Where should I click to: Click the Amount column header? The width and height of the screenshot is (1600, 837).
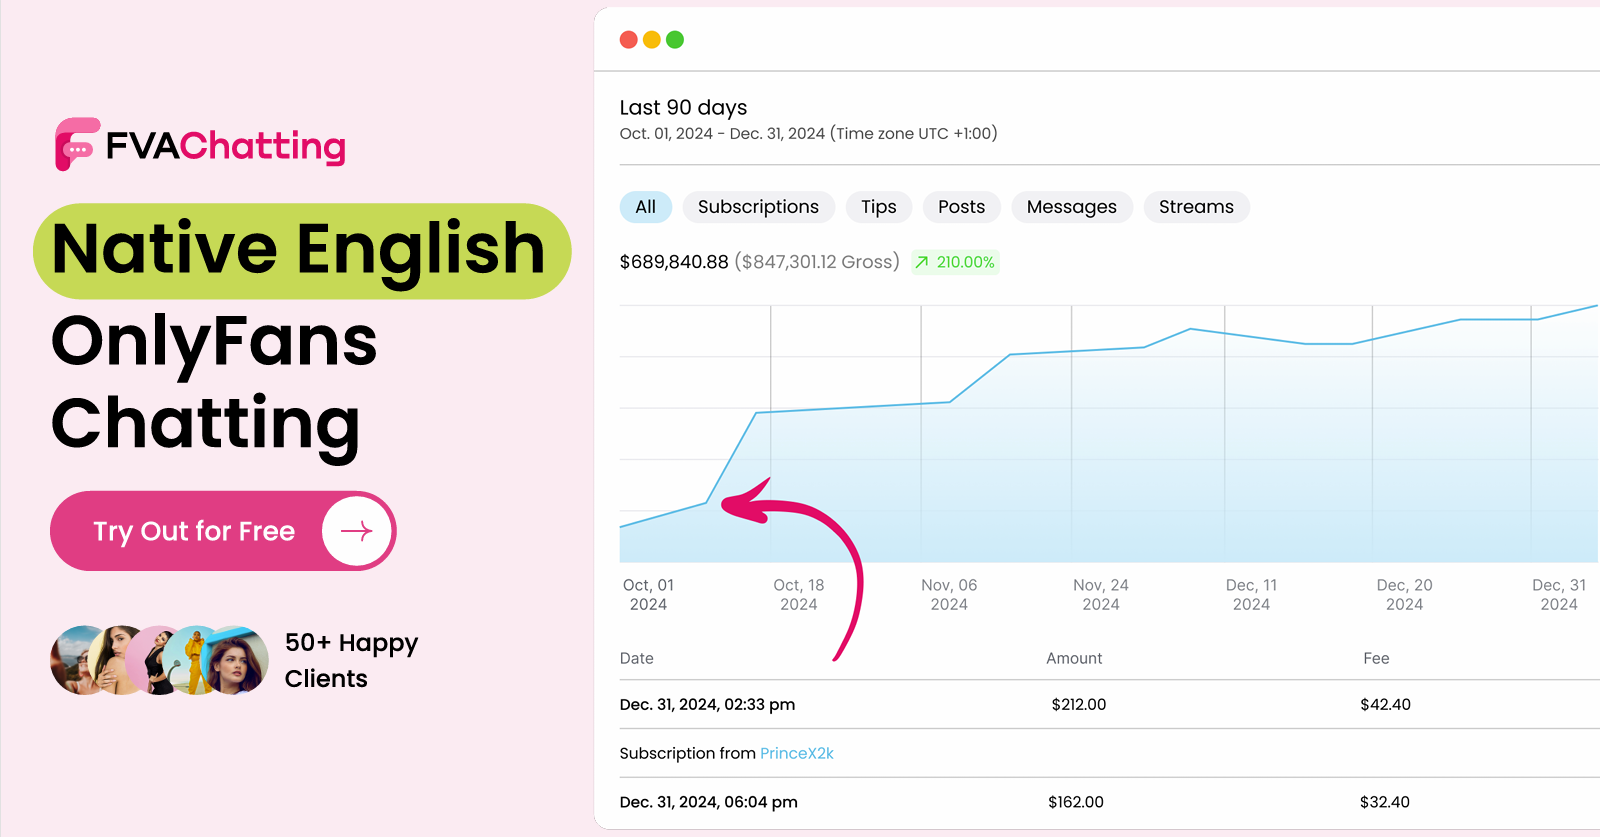pos(1074,658)
